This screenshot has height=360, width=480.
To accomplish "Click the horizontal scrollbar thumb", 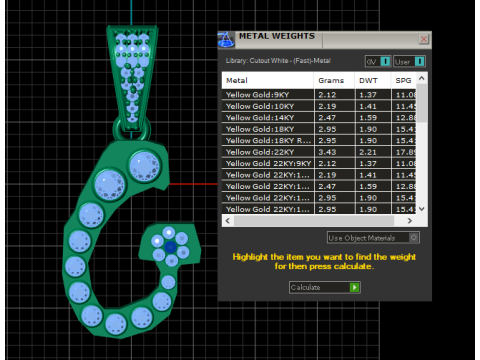I will (314, 221).
